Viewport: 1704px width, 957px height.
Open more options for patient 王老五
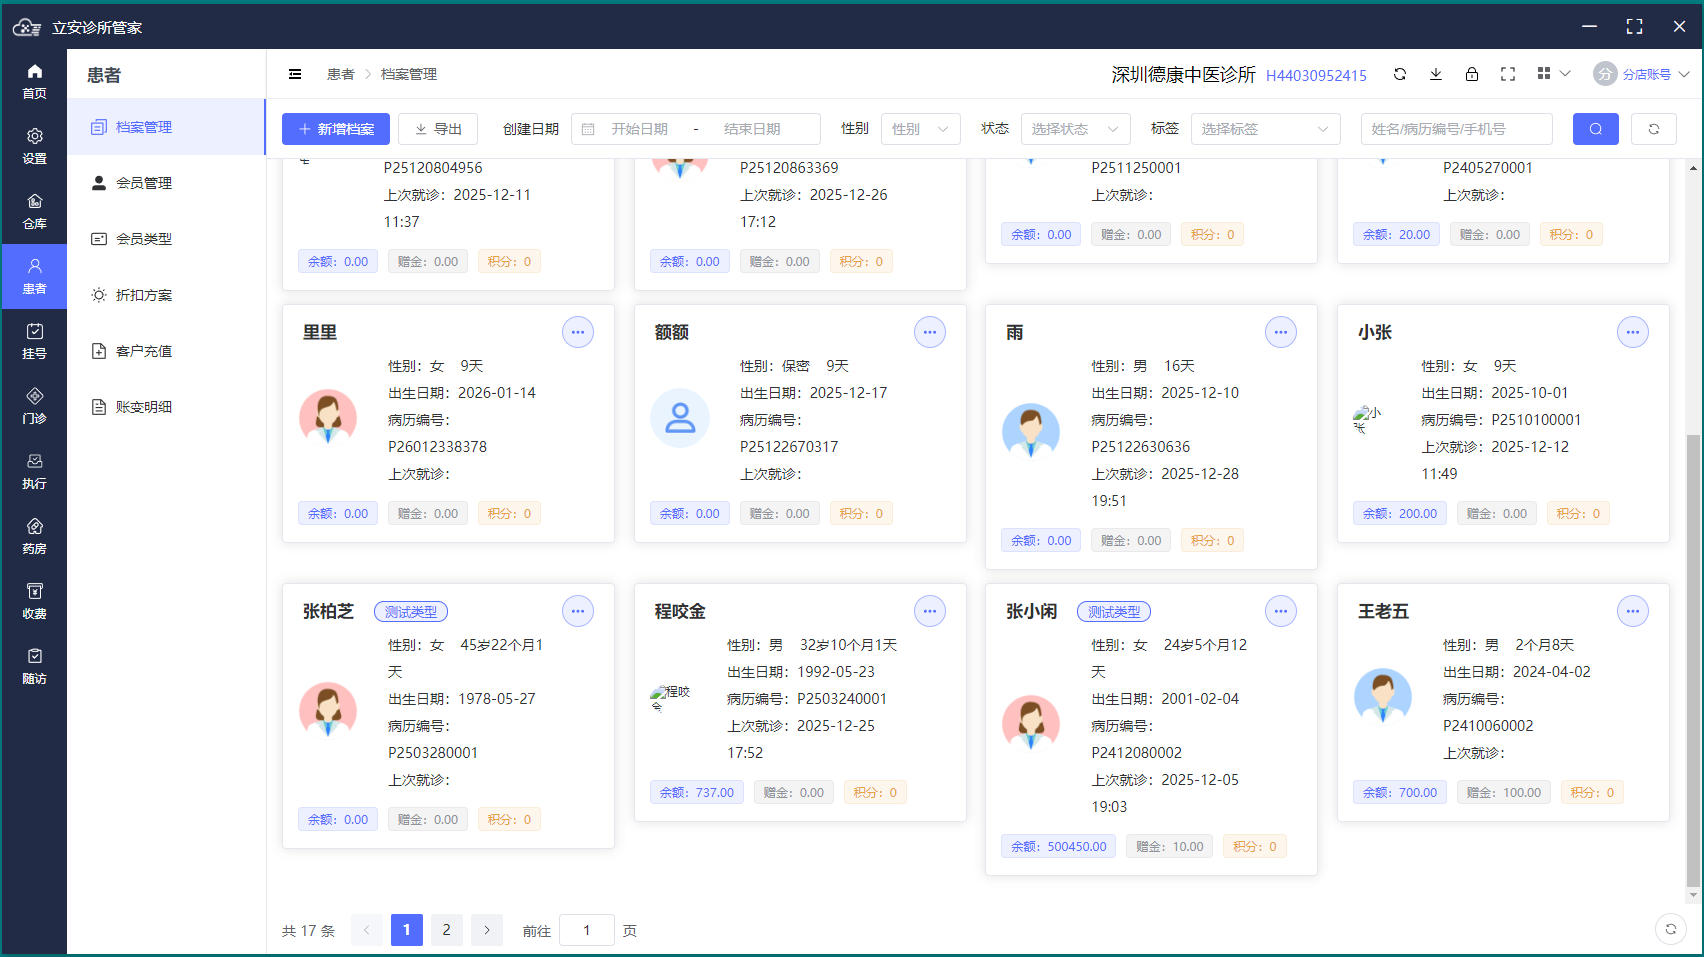pos(1633,611)
